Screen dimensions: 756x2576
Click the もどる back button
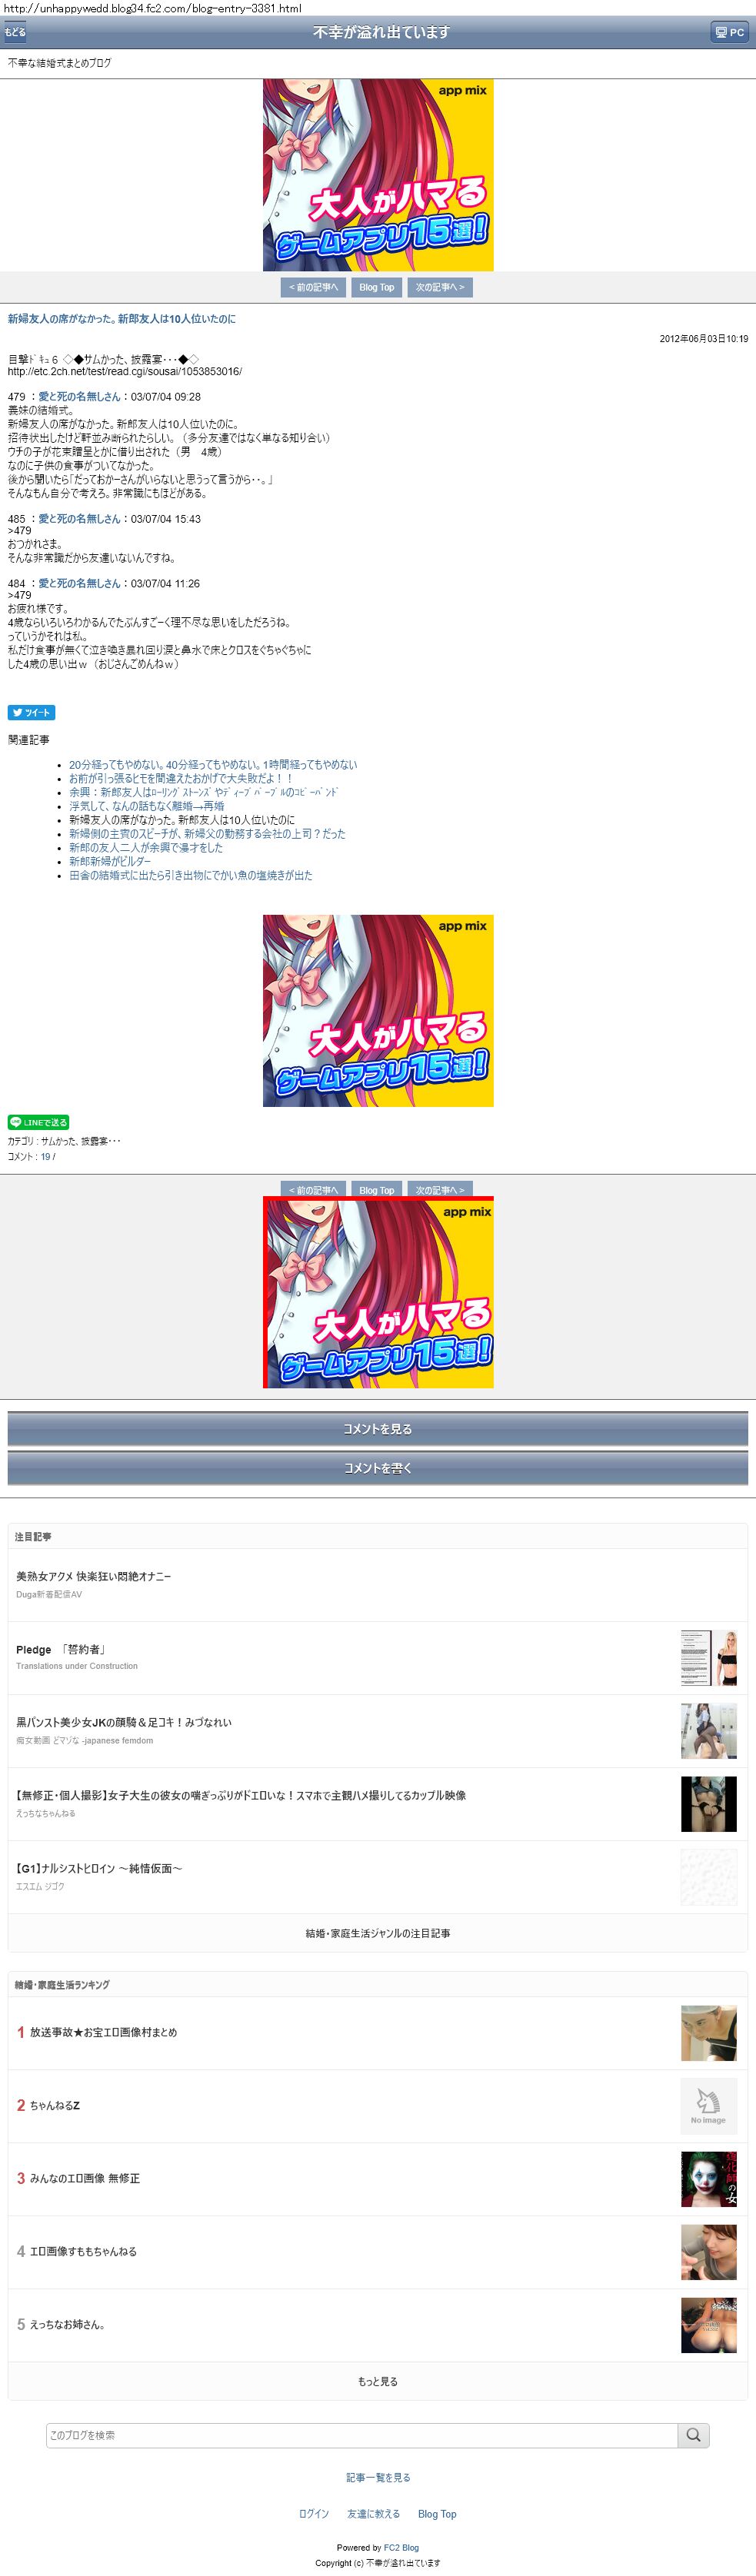(x=15, y=32)
